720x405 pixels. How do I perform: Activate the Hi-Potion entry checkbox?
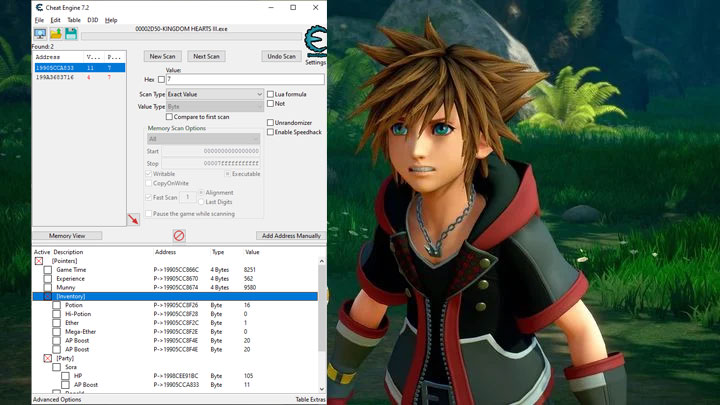[x=56, y=314]
